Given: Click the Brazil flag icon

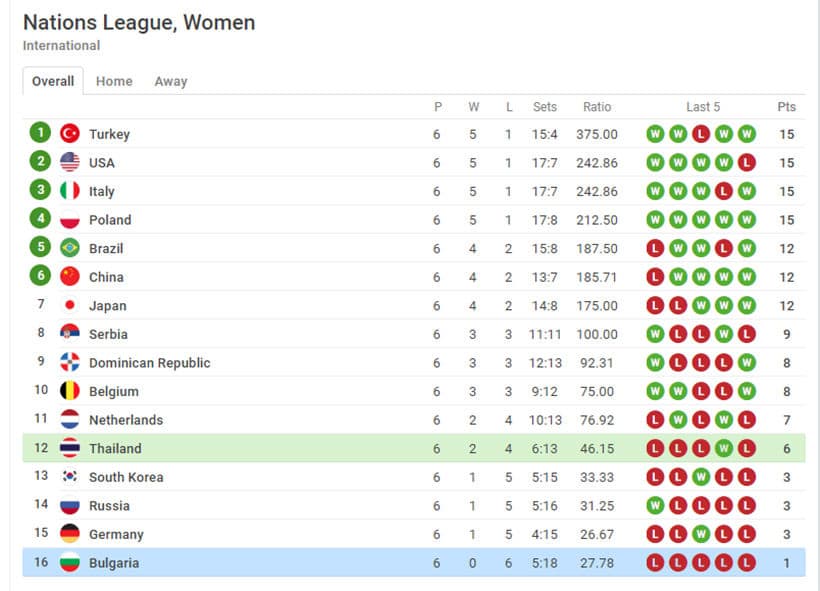Looking at the screenshot, I should coord(70,248).
